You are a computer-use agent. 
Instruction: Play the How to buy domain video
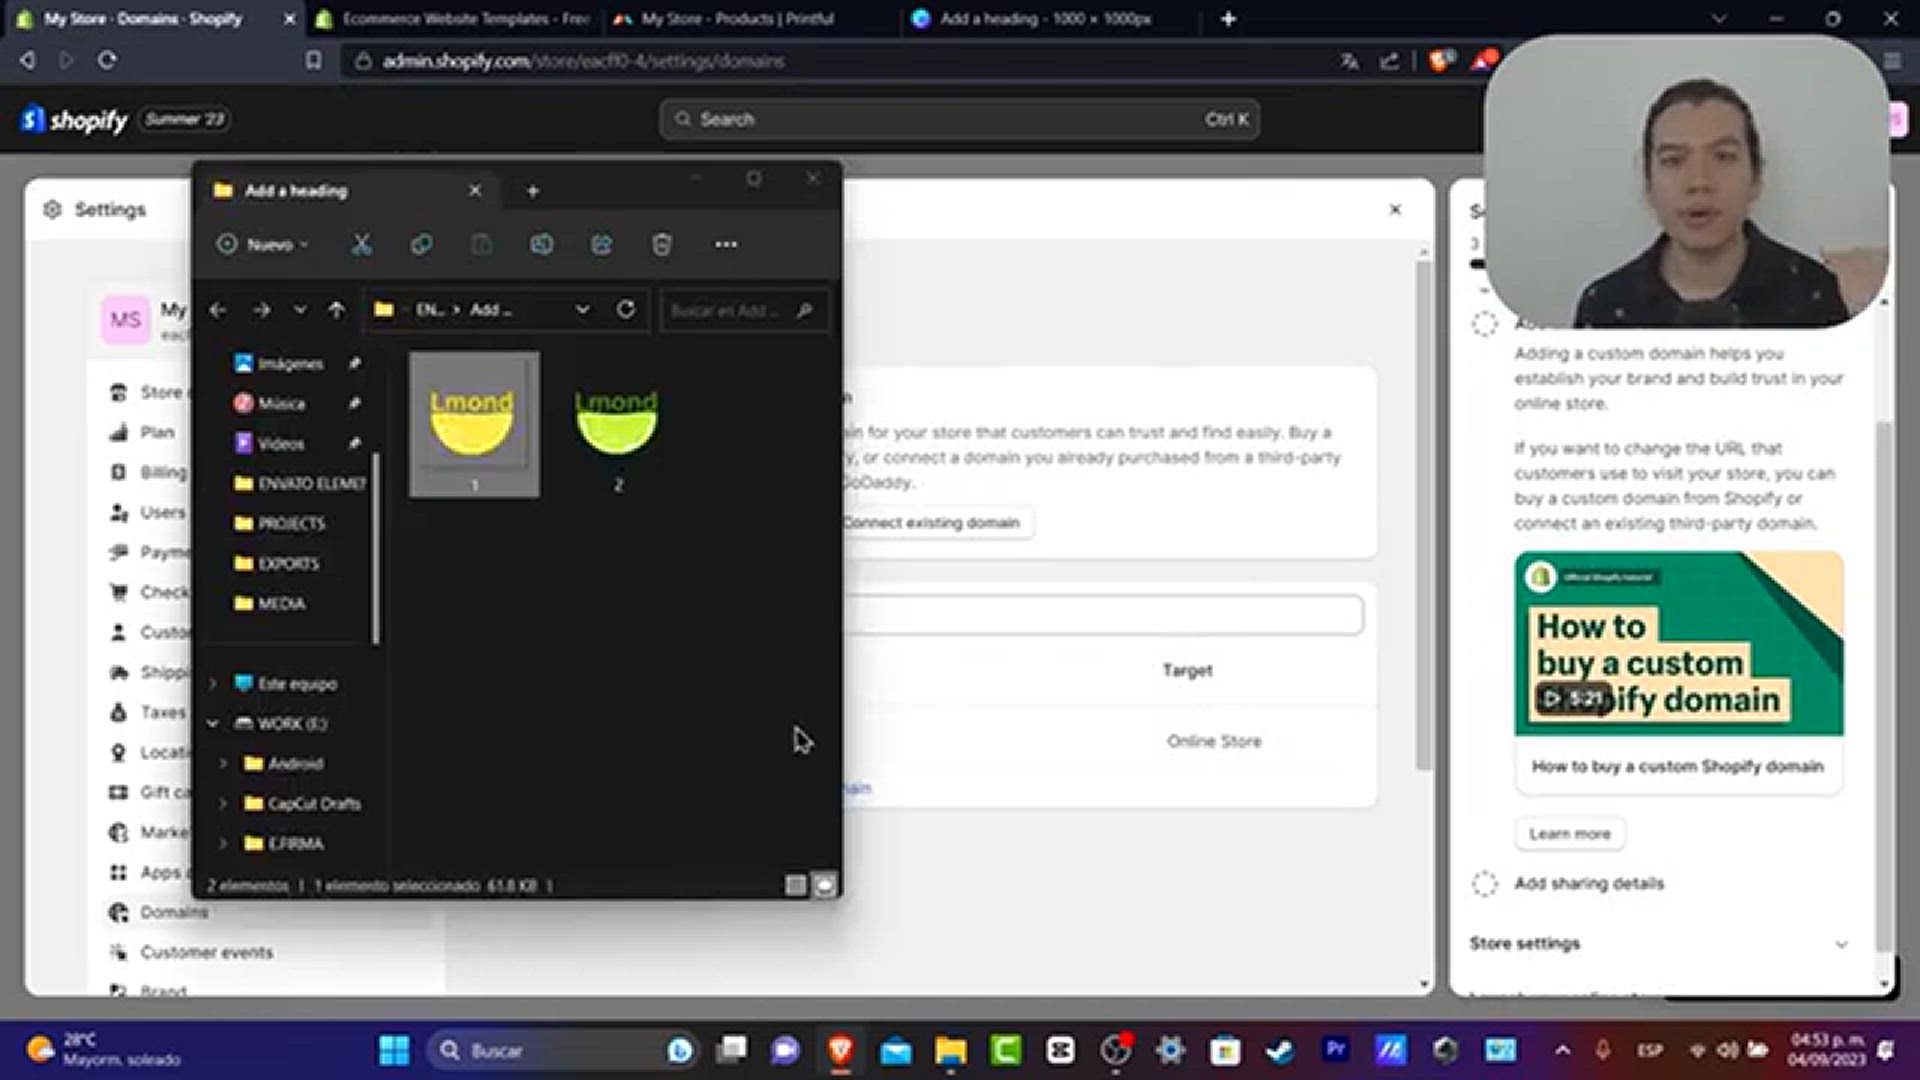(x=1571, y=698)
